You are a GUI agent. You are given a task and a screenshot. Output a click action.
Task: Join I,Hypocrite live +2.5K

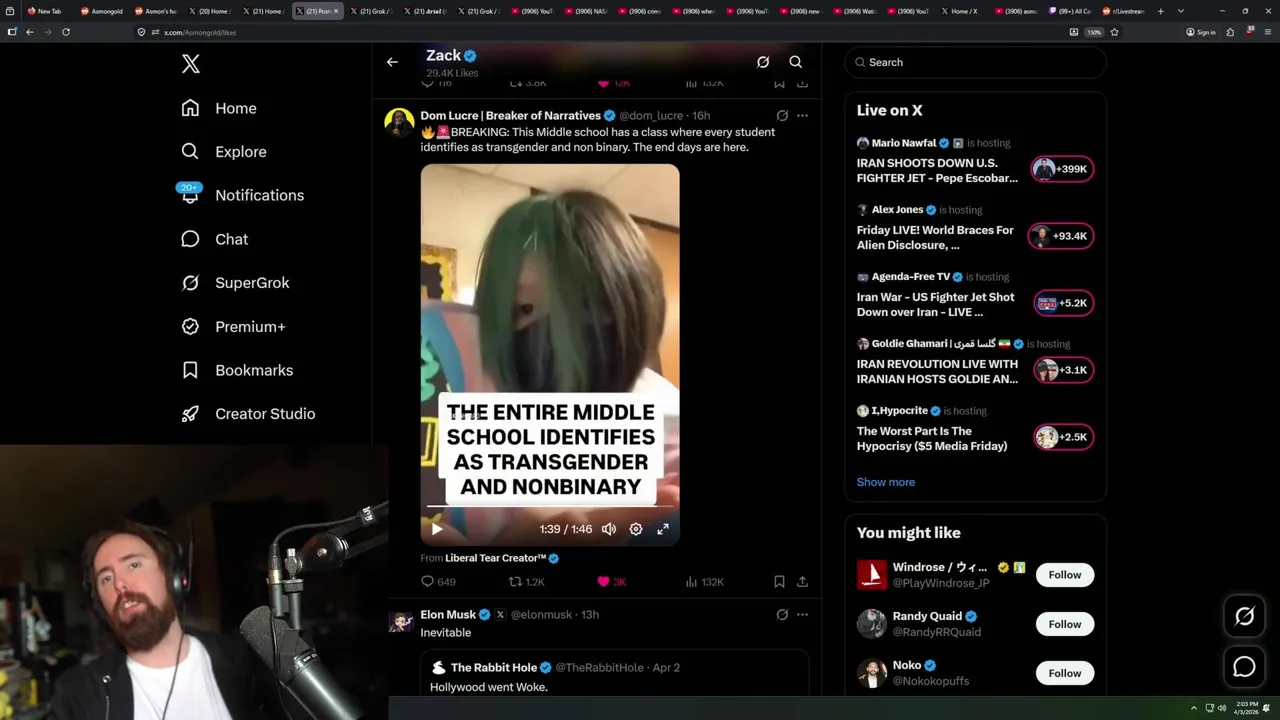[1063, 437]
